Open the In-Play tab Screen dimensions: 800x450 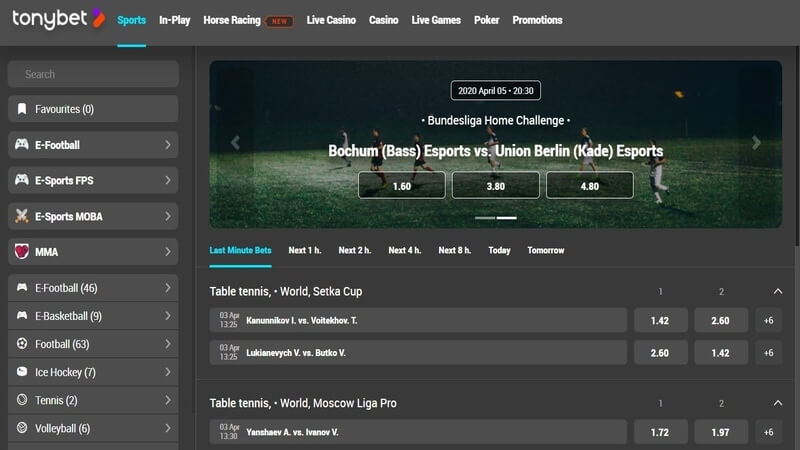tap(174, 20)
